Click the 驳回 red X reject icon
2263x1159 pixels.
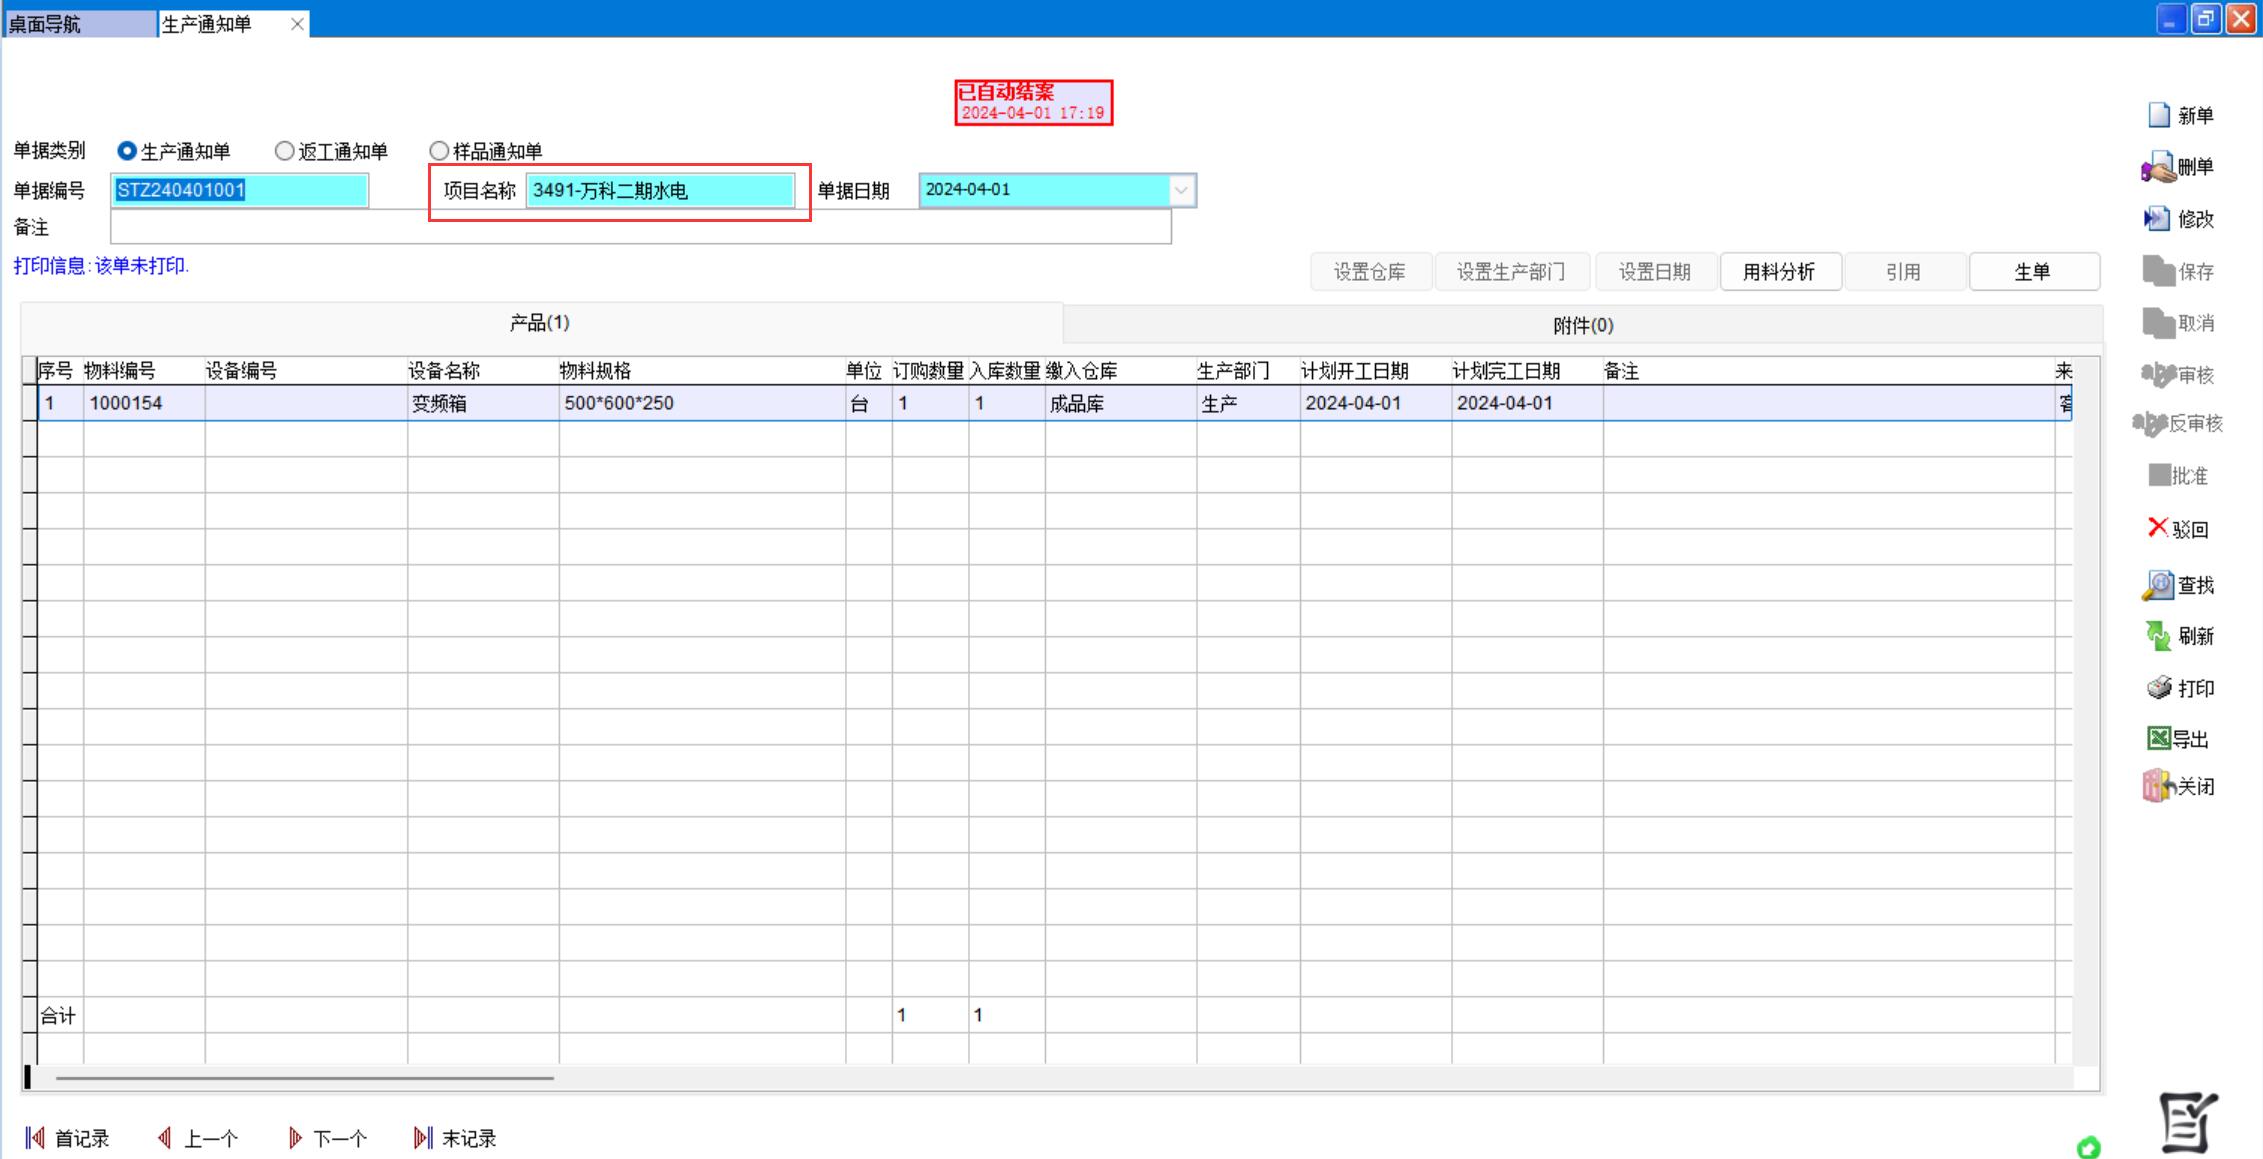click(x=2158, y=528)
